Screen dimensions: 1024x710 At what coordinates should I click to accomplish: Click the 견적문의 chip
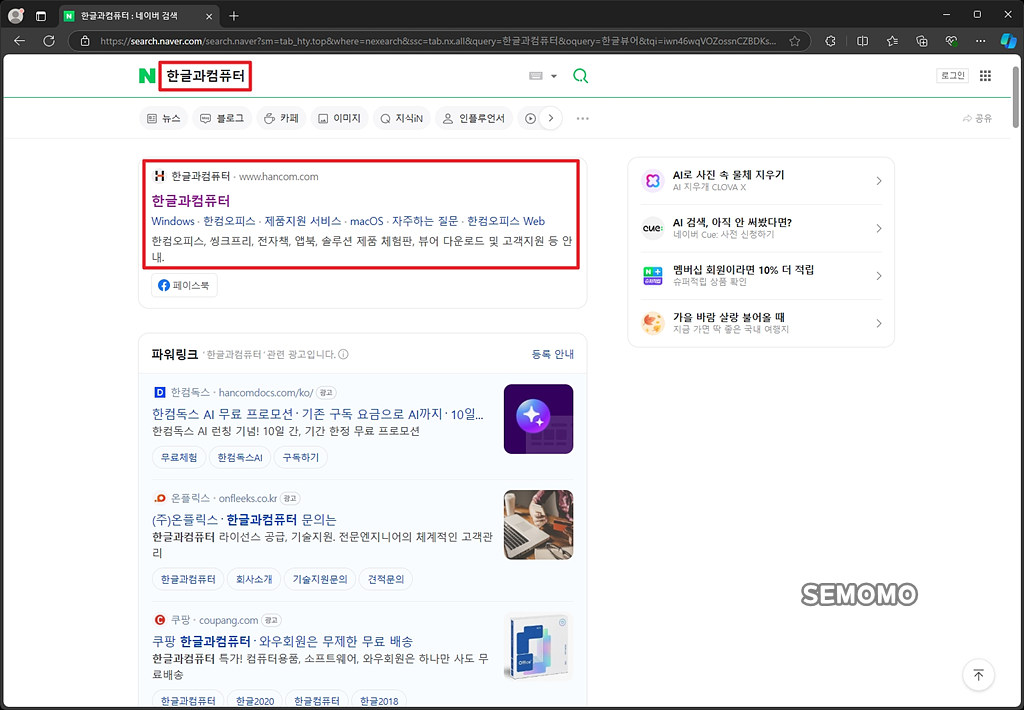point(386,579)
